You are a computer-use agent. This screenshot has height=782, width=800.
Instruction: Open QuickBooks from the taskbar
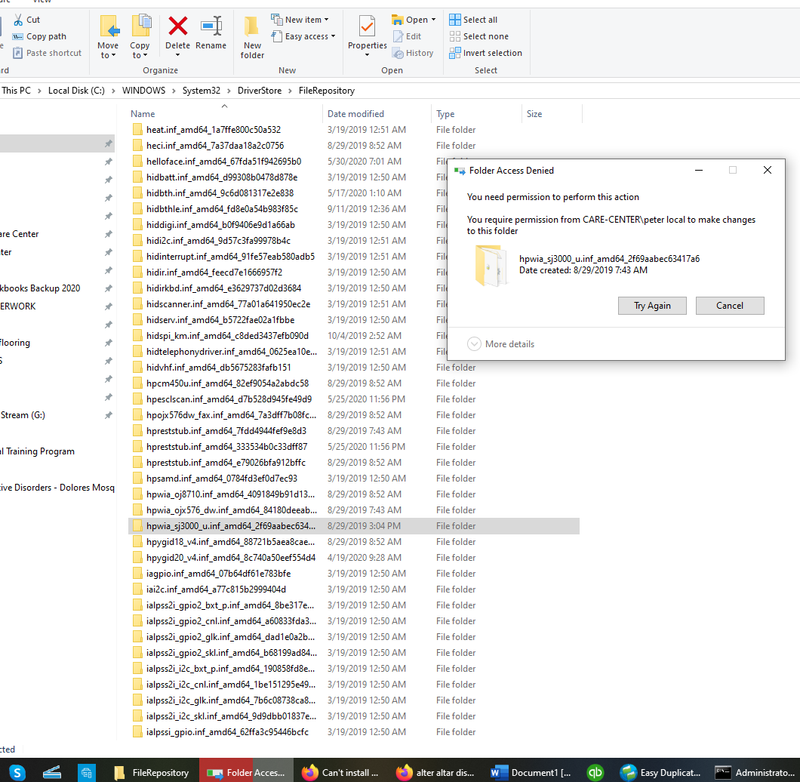595,772
